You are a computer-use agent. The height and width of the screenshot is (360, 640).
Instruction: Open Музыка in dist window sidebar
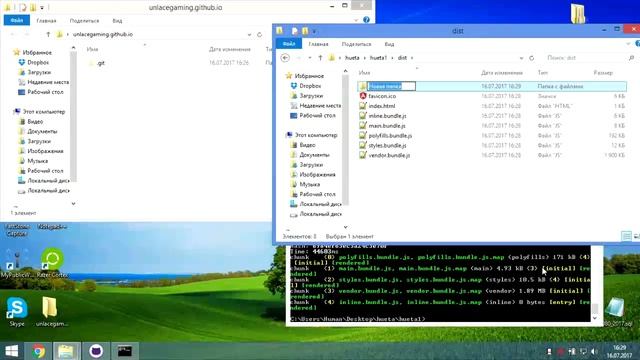310,184
